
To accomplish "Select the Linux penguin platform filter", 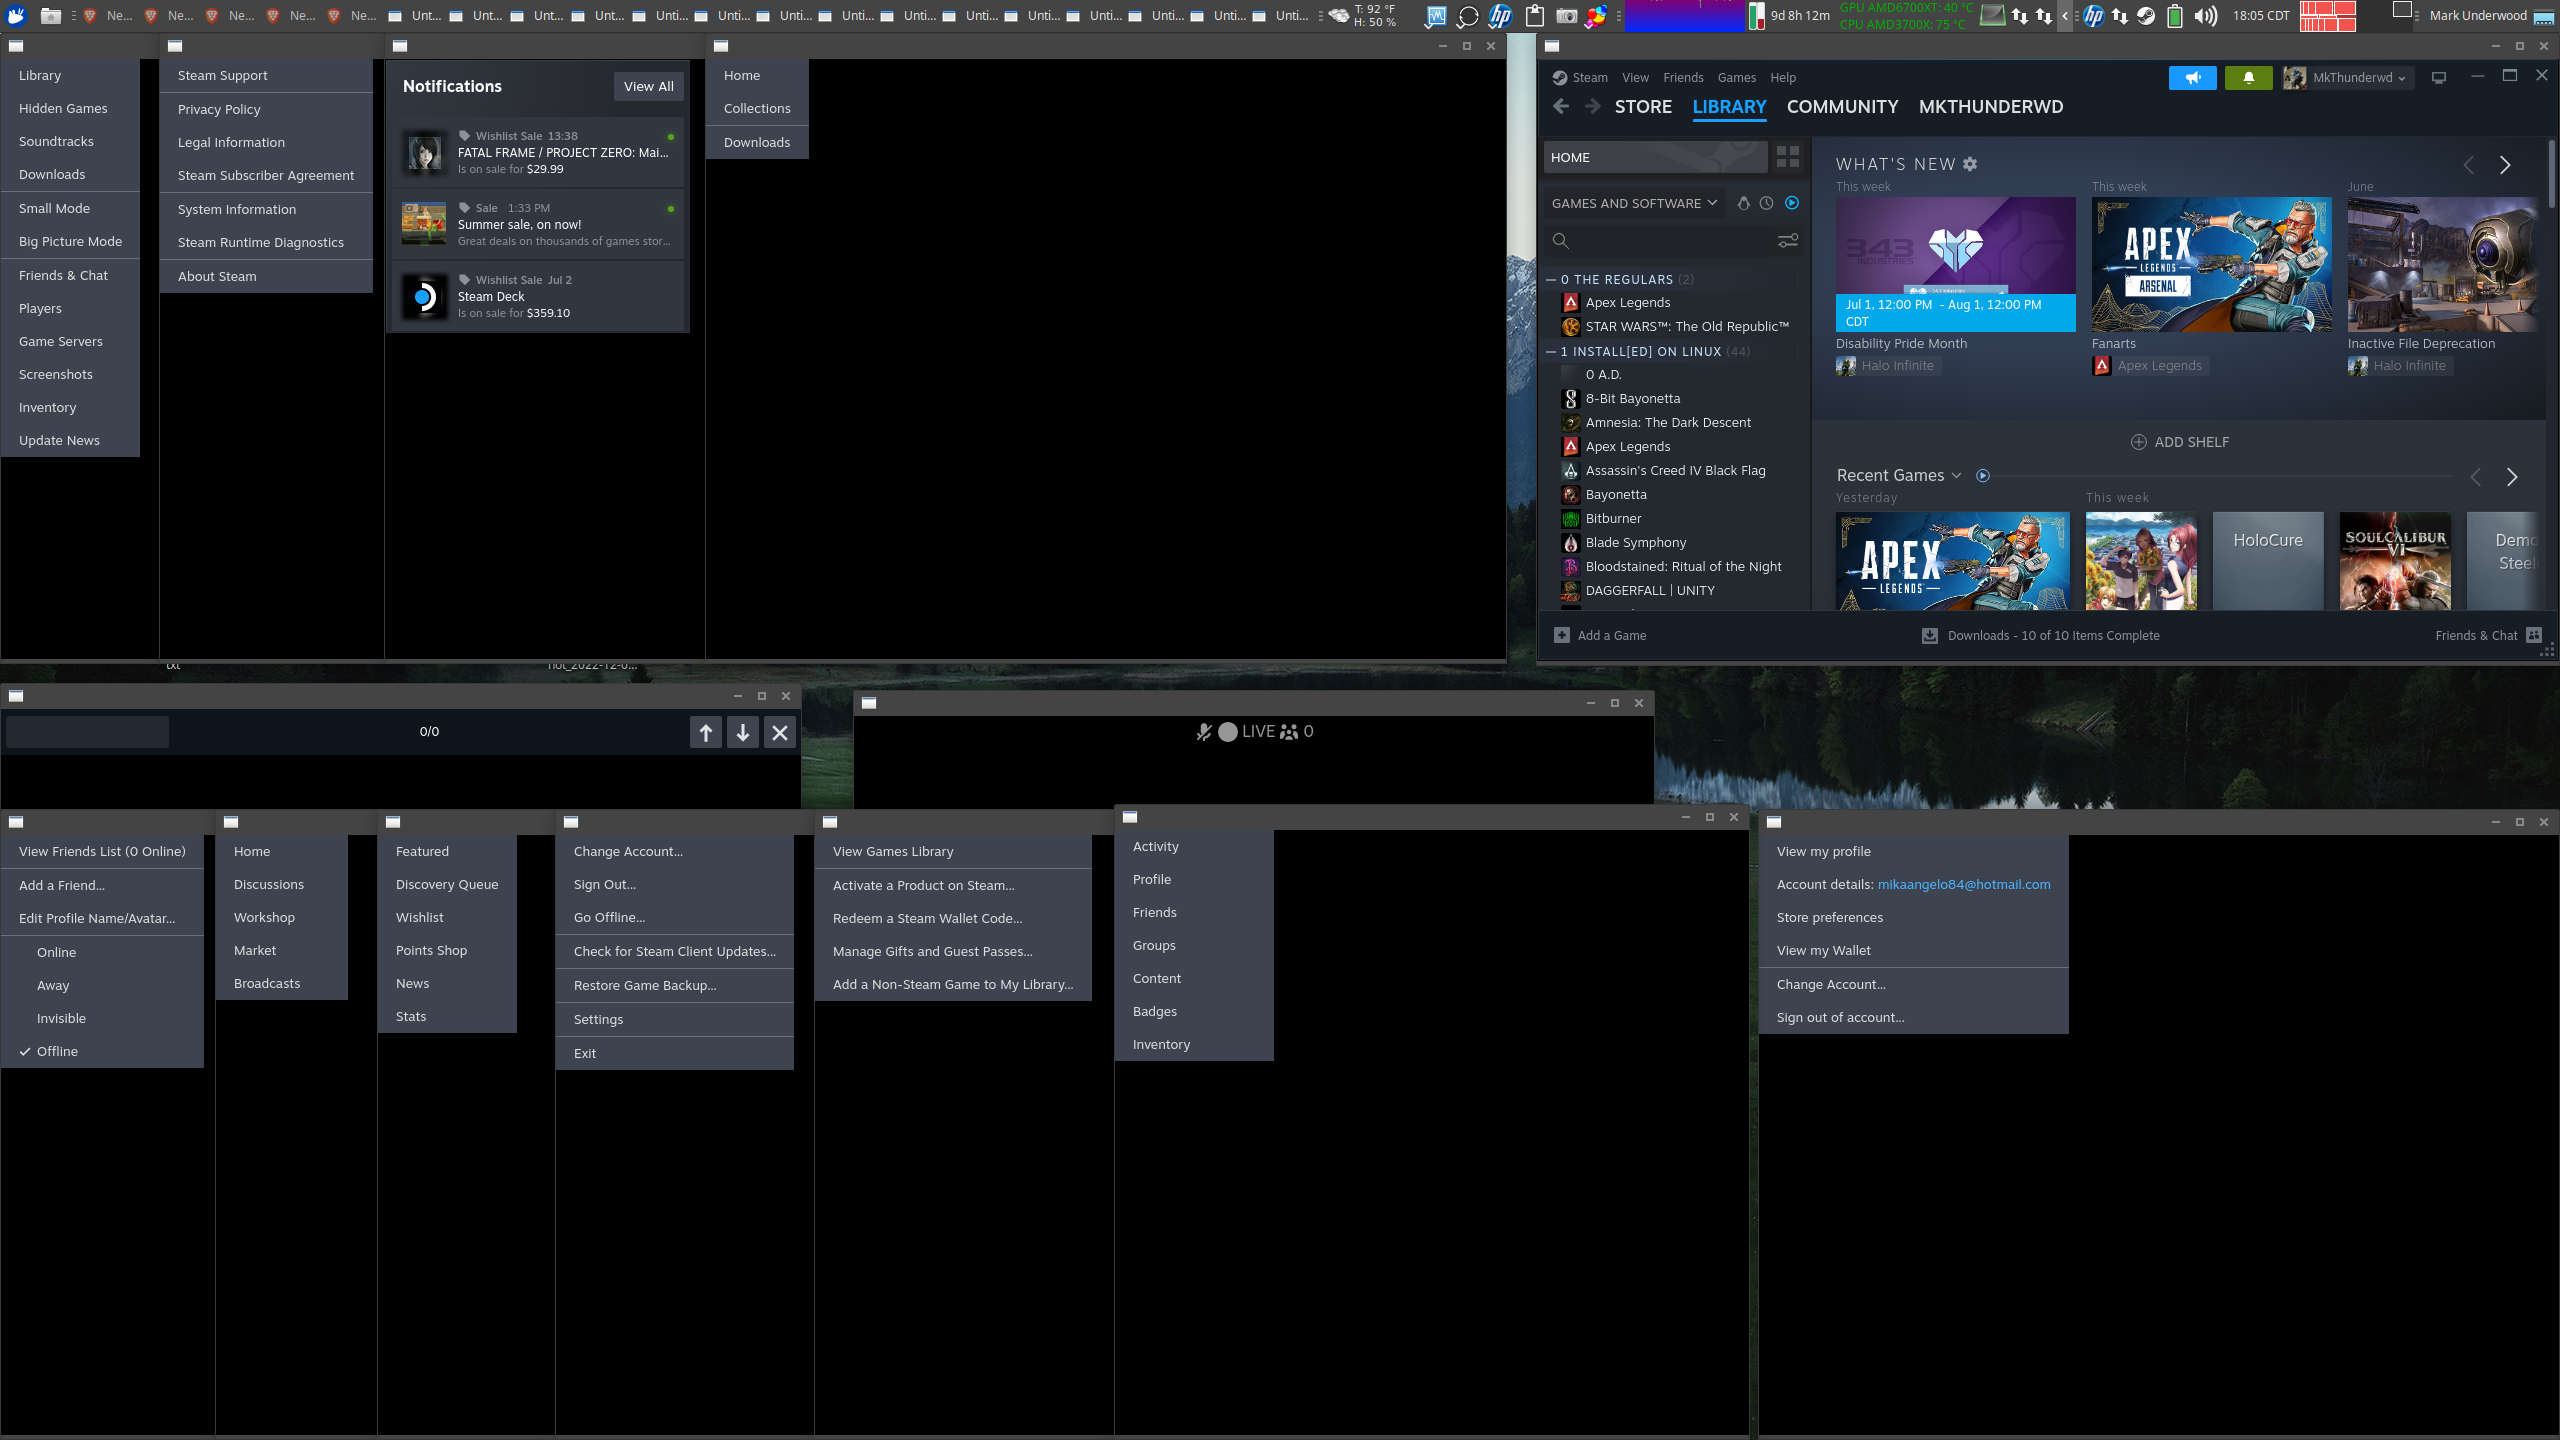I will [x=1743, y=203].
